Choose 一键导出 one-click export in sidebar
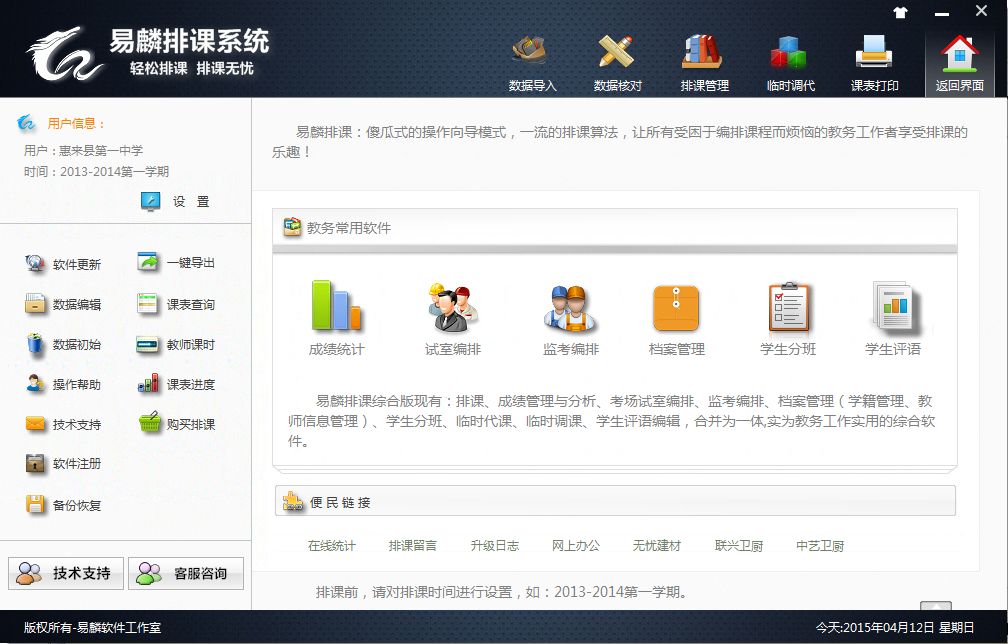The width and height of the screenshot is (1008, 644). pos(176,263)
